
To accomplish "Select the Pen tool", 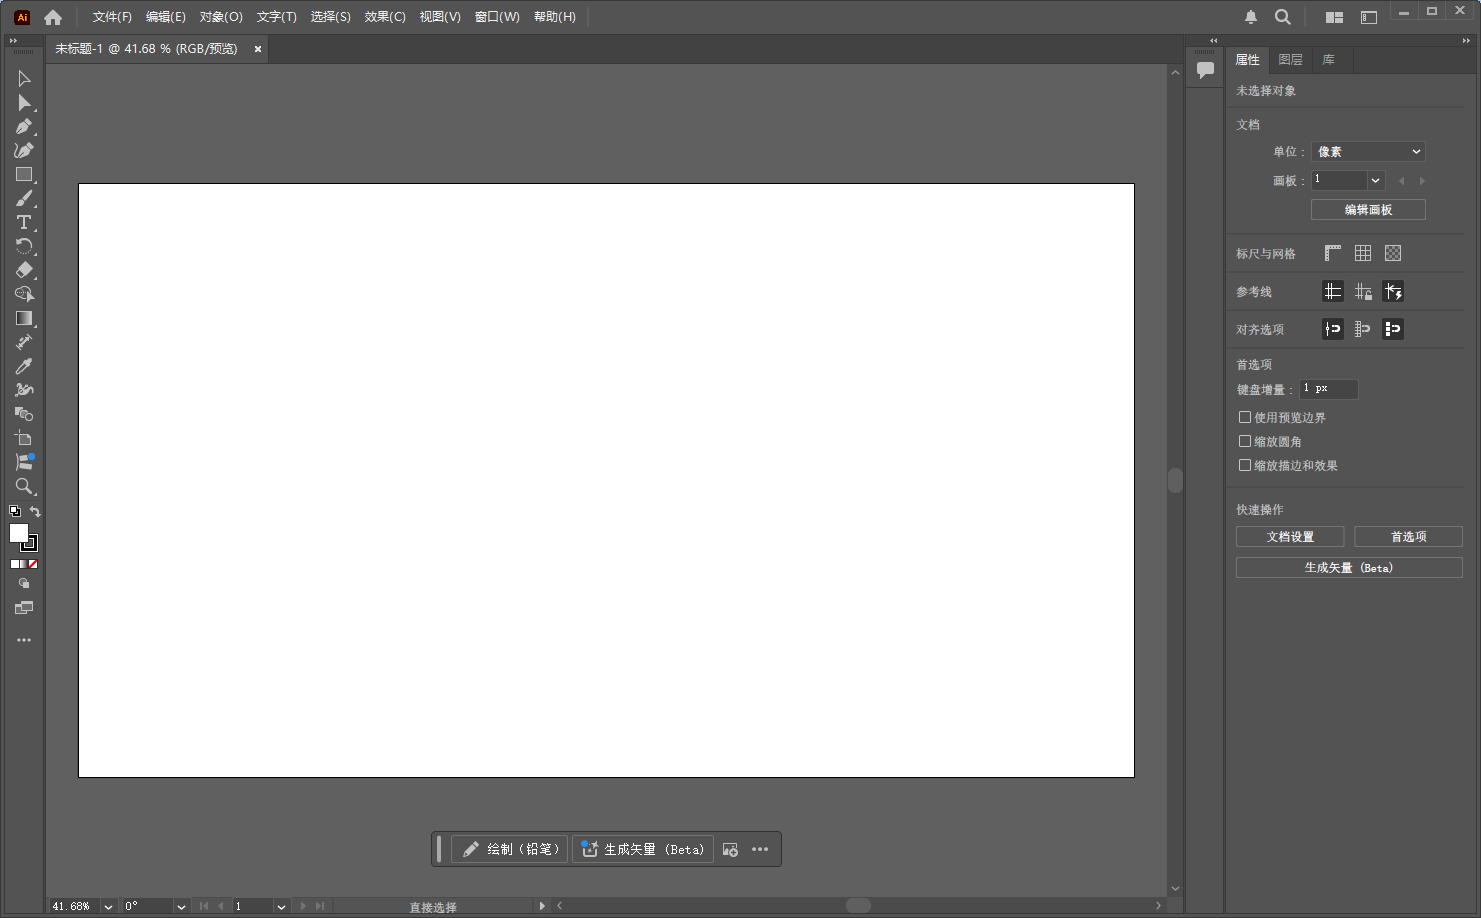I will [x=24, y=127].
